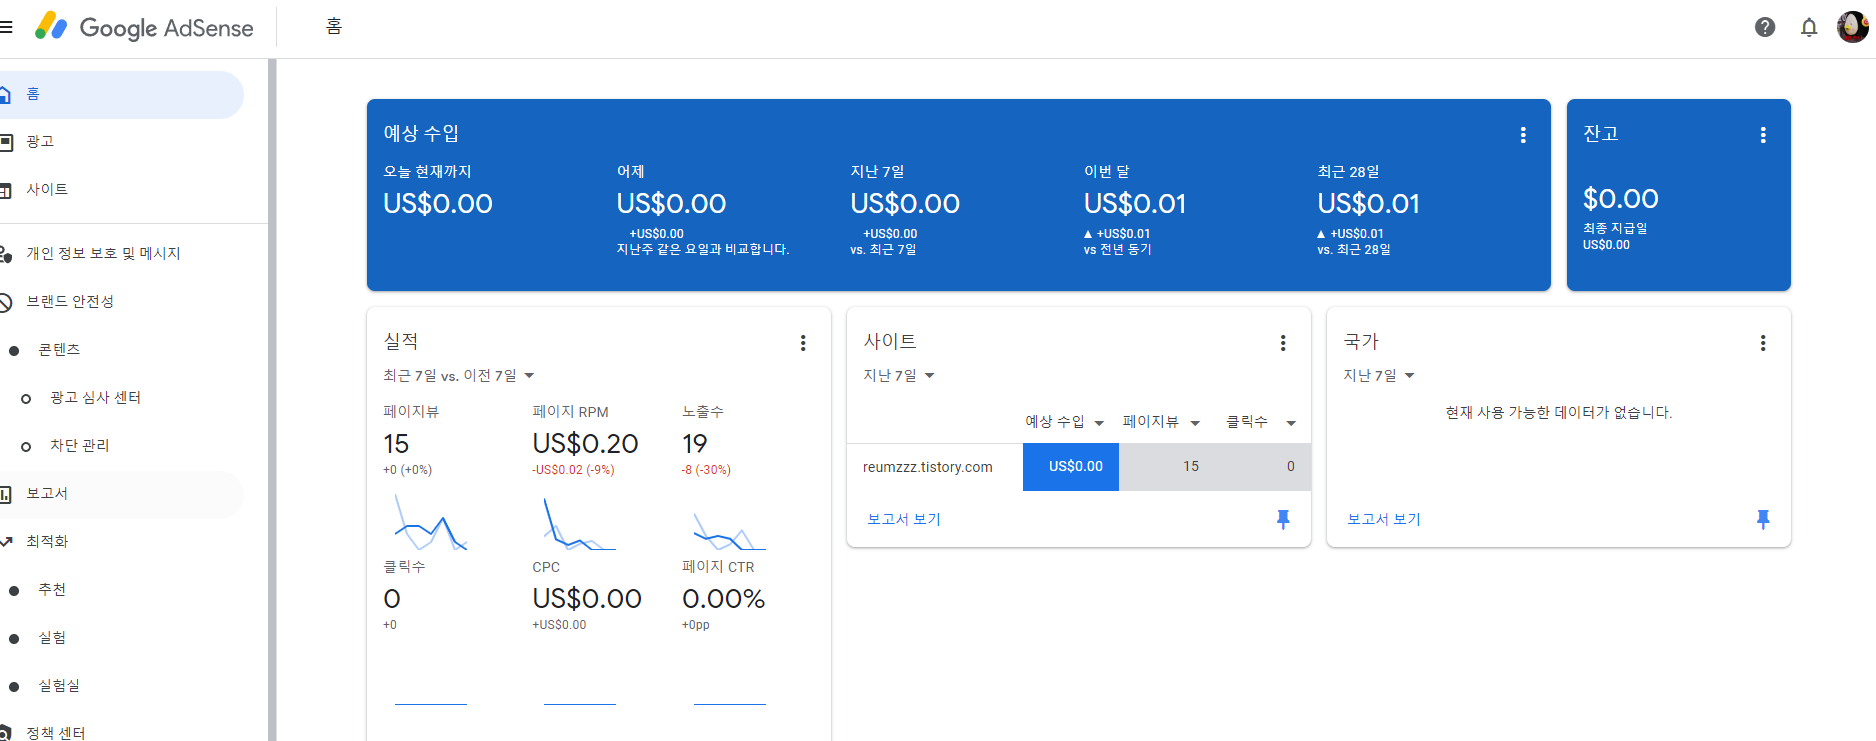Click 보고서 보기 link in 사이트 card

point(904,519)
